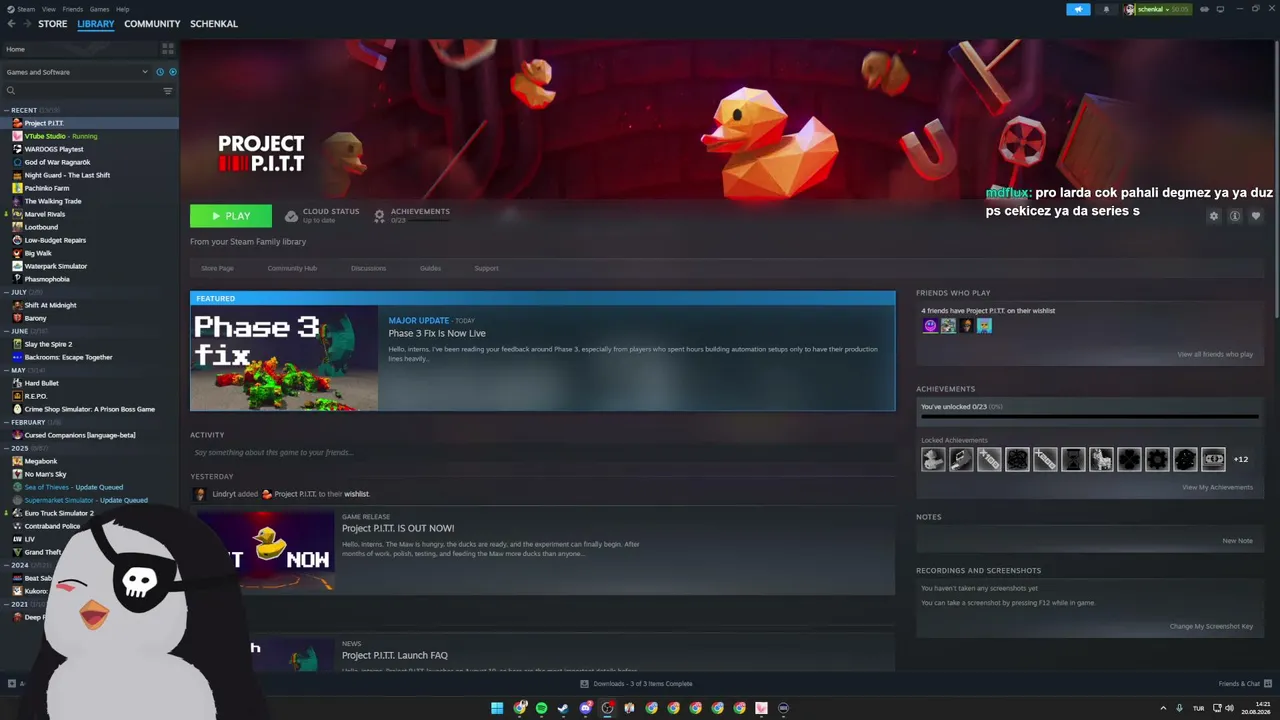Open the Games and Software dropdown
This screenshot has width=1280, height=720.
pyautogui.click(x=76, y=72)
